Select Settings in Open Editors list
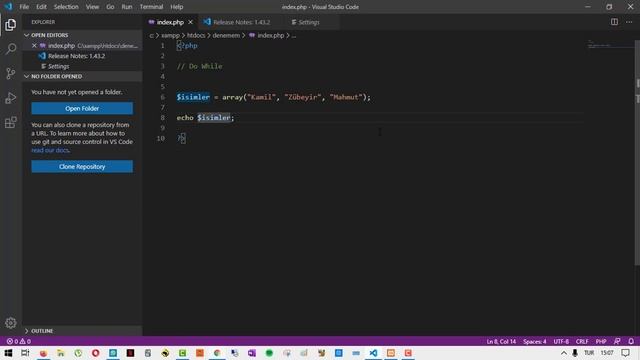The height and width of the screenshot is (360, 640). (82, 66)
